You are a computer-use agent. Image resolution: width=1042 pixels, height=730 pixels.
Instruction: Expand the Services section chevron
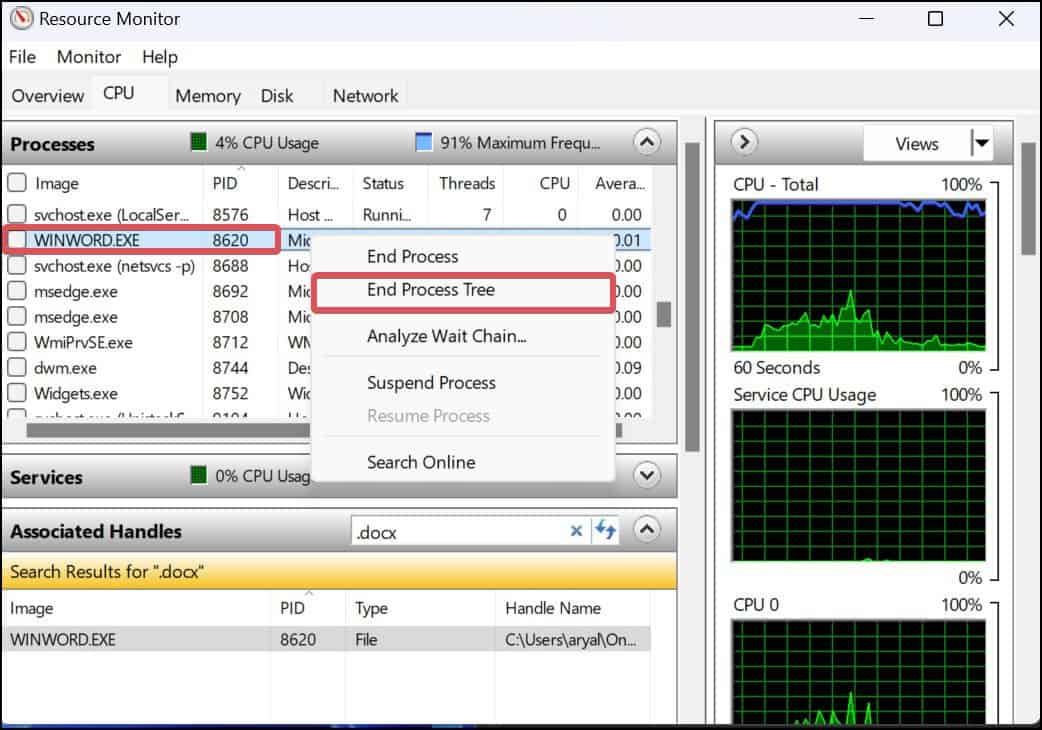coord(647,476)
